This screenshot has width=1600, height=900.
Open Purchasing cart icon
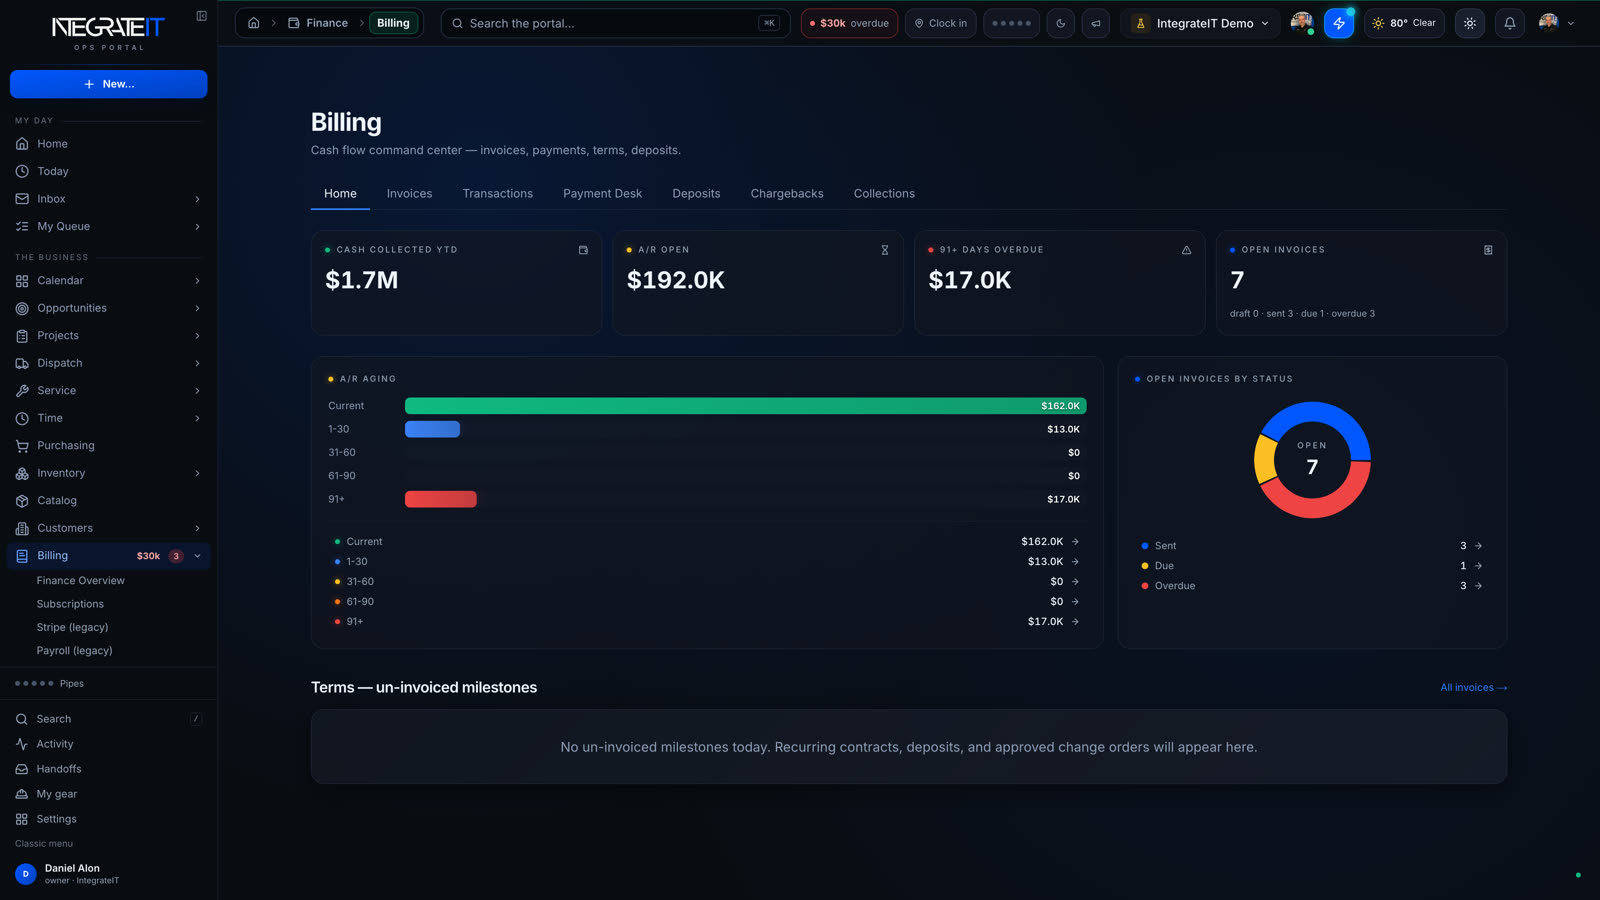[22, 446]
